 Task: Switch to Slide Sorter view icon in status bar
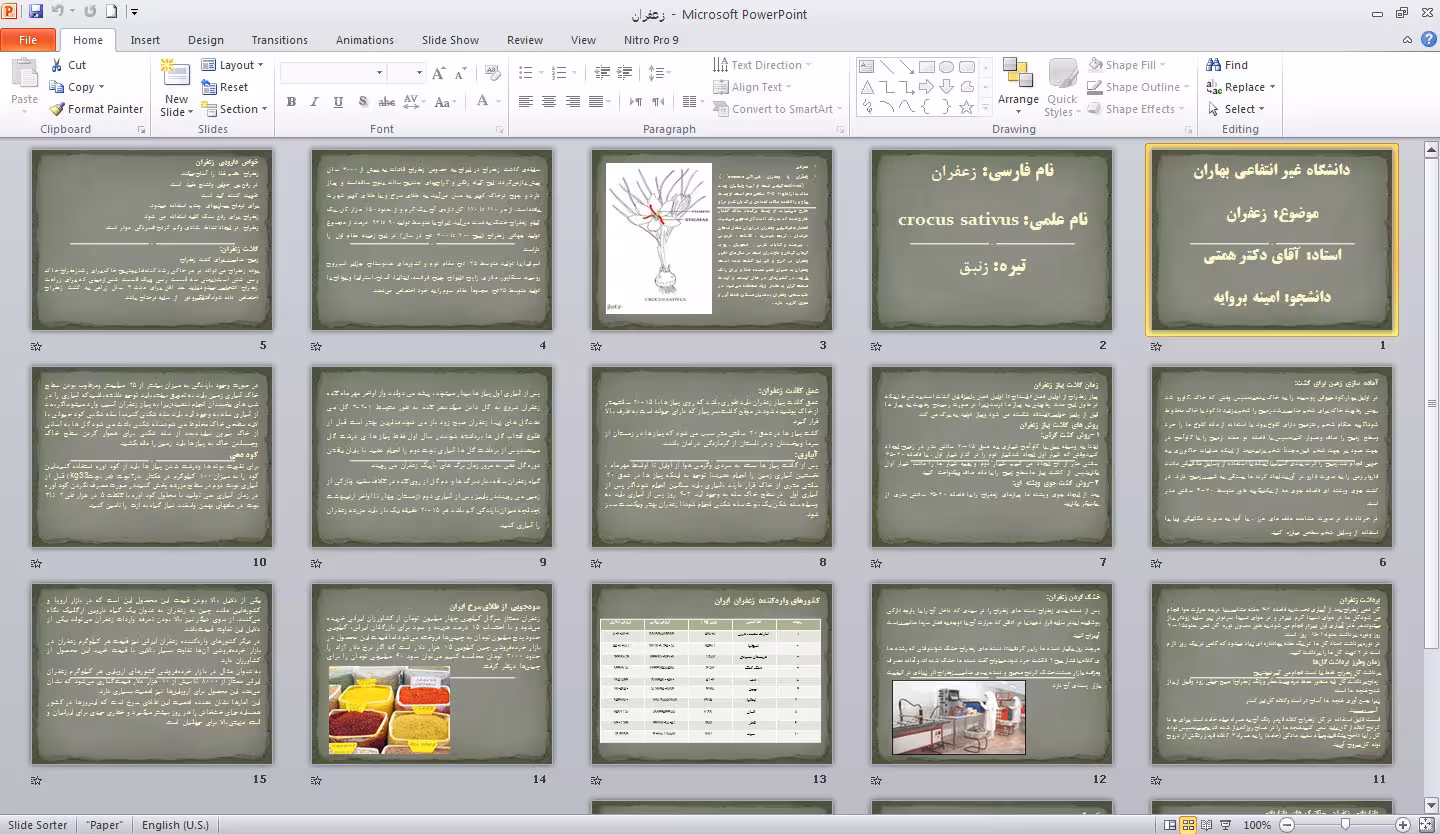pyautogui.click(x=1188, y=825)
